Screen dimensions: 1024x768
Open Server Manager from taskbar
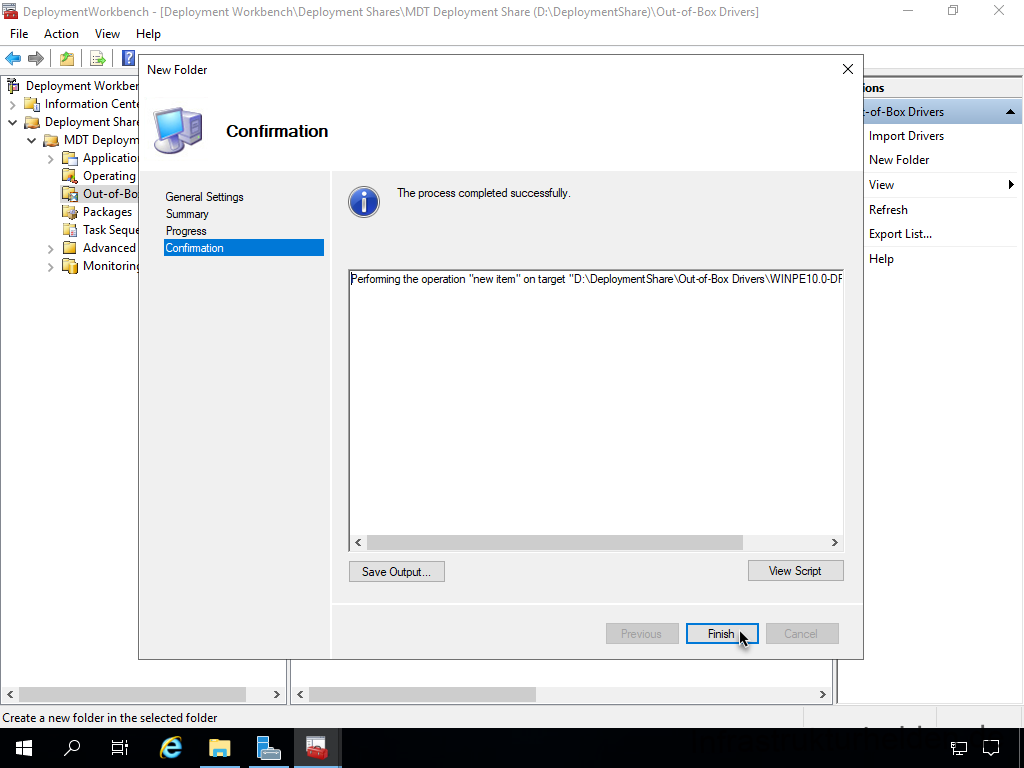pyautogui.click(x=268, y=748)
